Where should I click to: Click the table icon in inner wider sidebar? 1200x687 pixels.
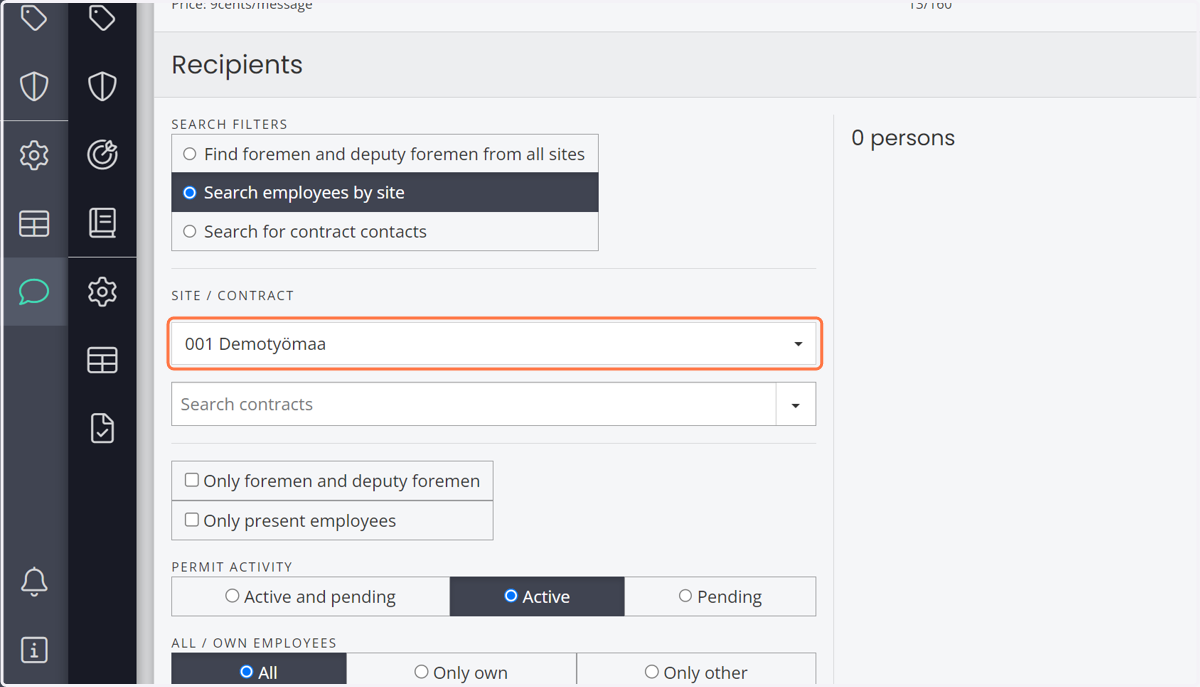coord(102,360)
